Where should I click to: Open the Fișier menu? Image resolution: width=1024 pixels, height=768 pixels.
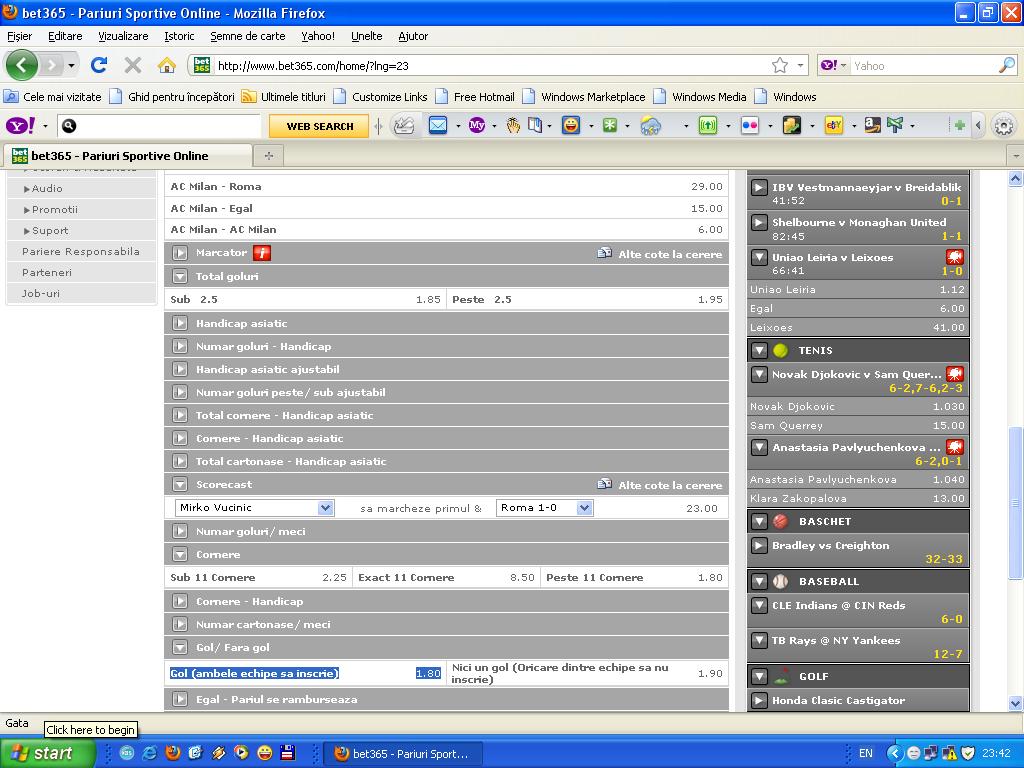click(x=20, y=36)
